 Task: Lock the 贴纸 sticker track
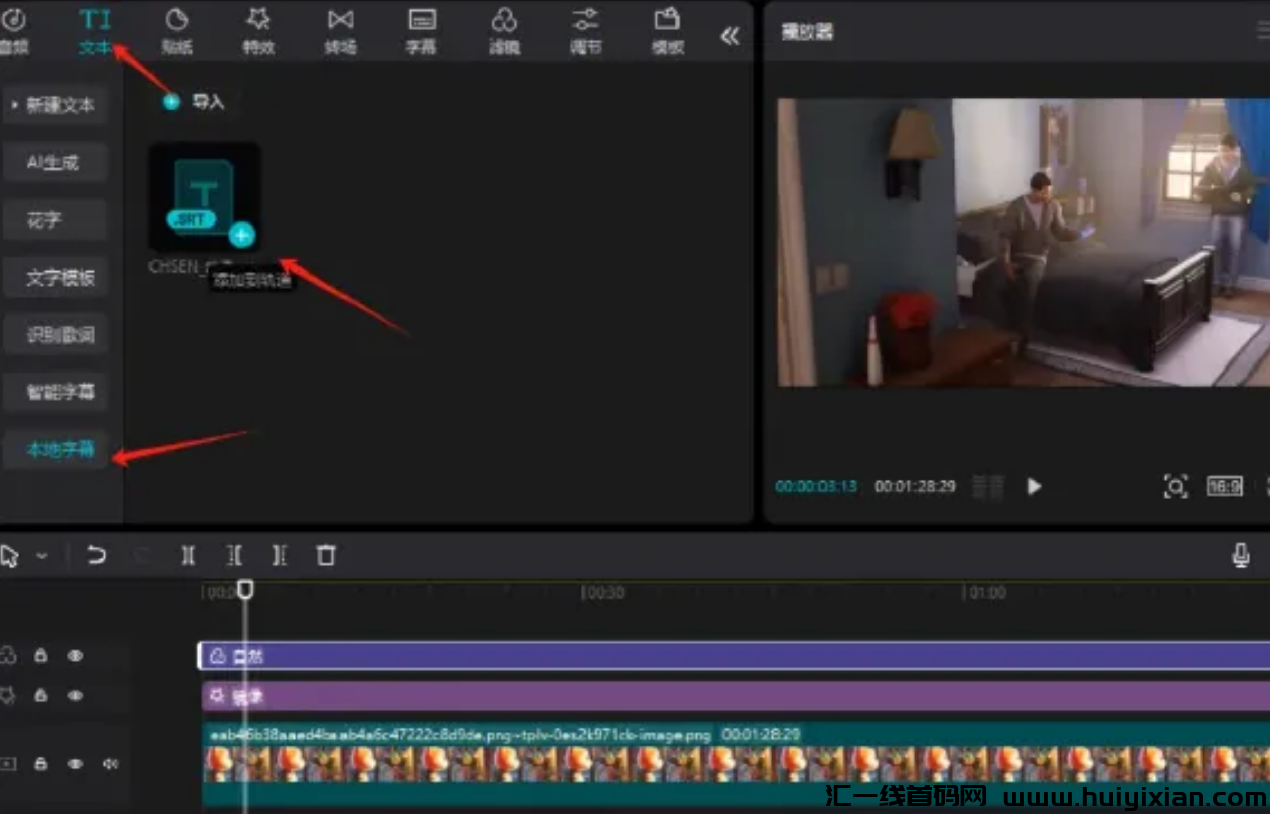[41, 656]
